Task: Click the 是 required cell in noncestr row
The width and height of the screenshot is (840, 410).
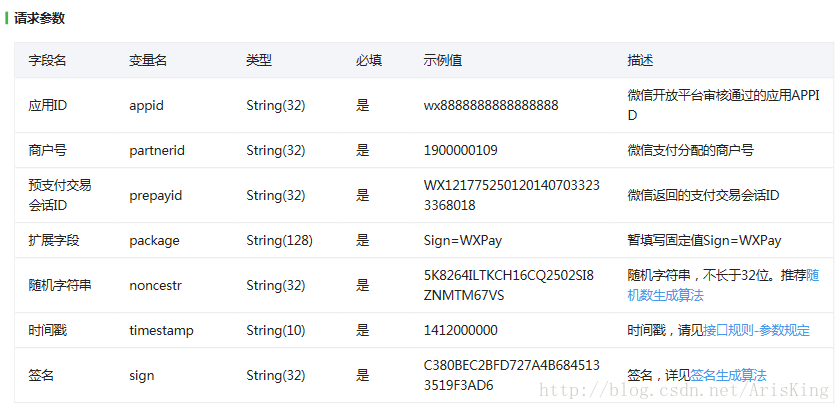Action: click(363, 285)
